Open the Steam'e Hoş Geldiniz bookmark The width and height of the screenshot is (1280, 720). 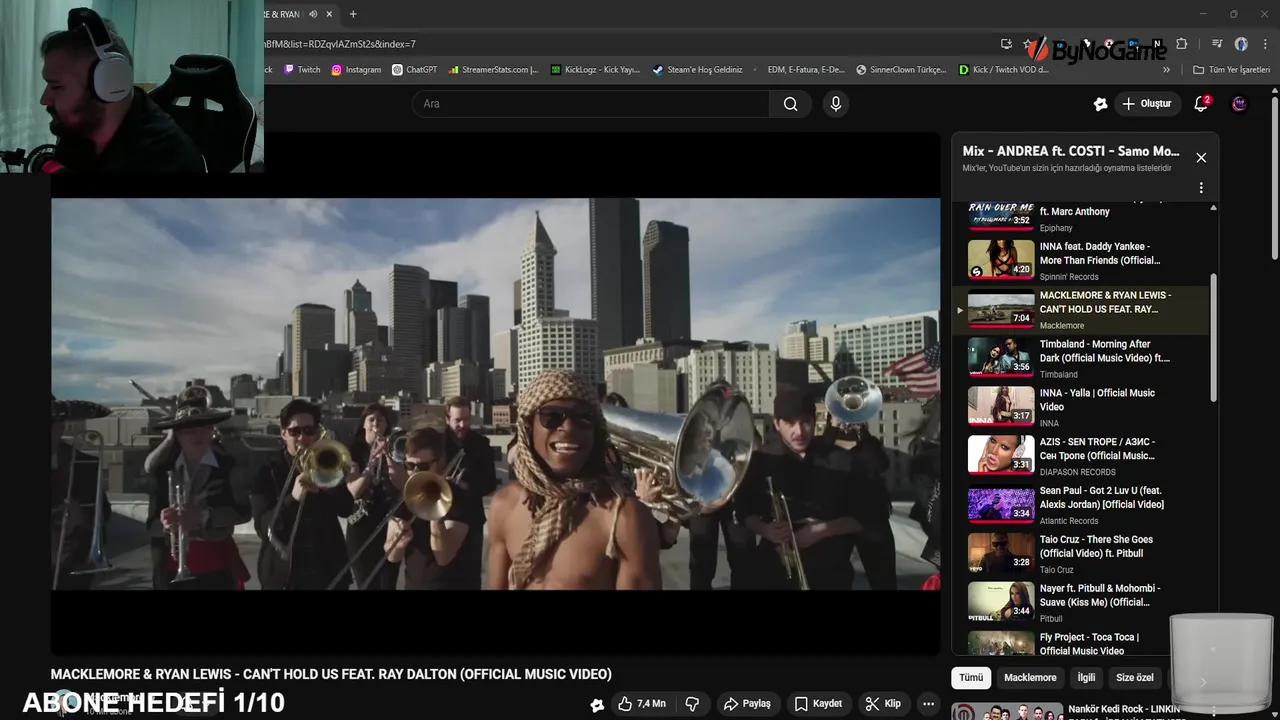(x=697, y=70)
